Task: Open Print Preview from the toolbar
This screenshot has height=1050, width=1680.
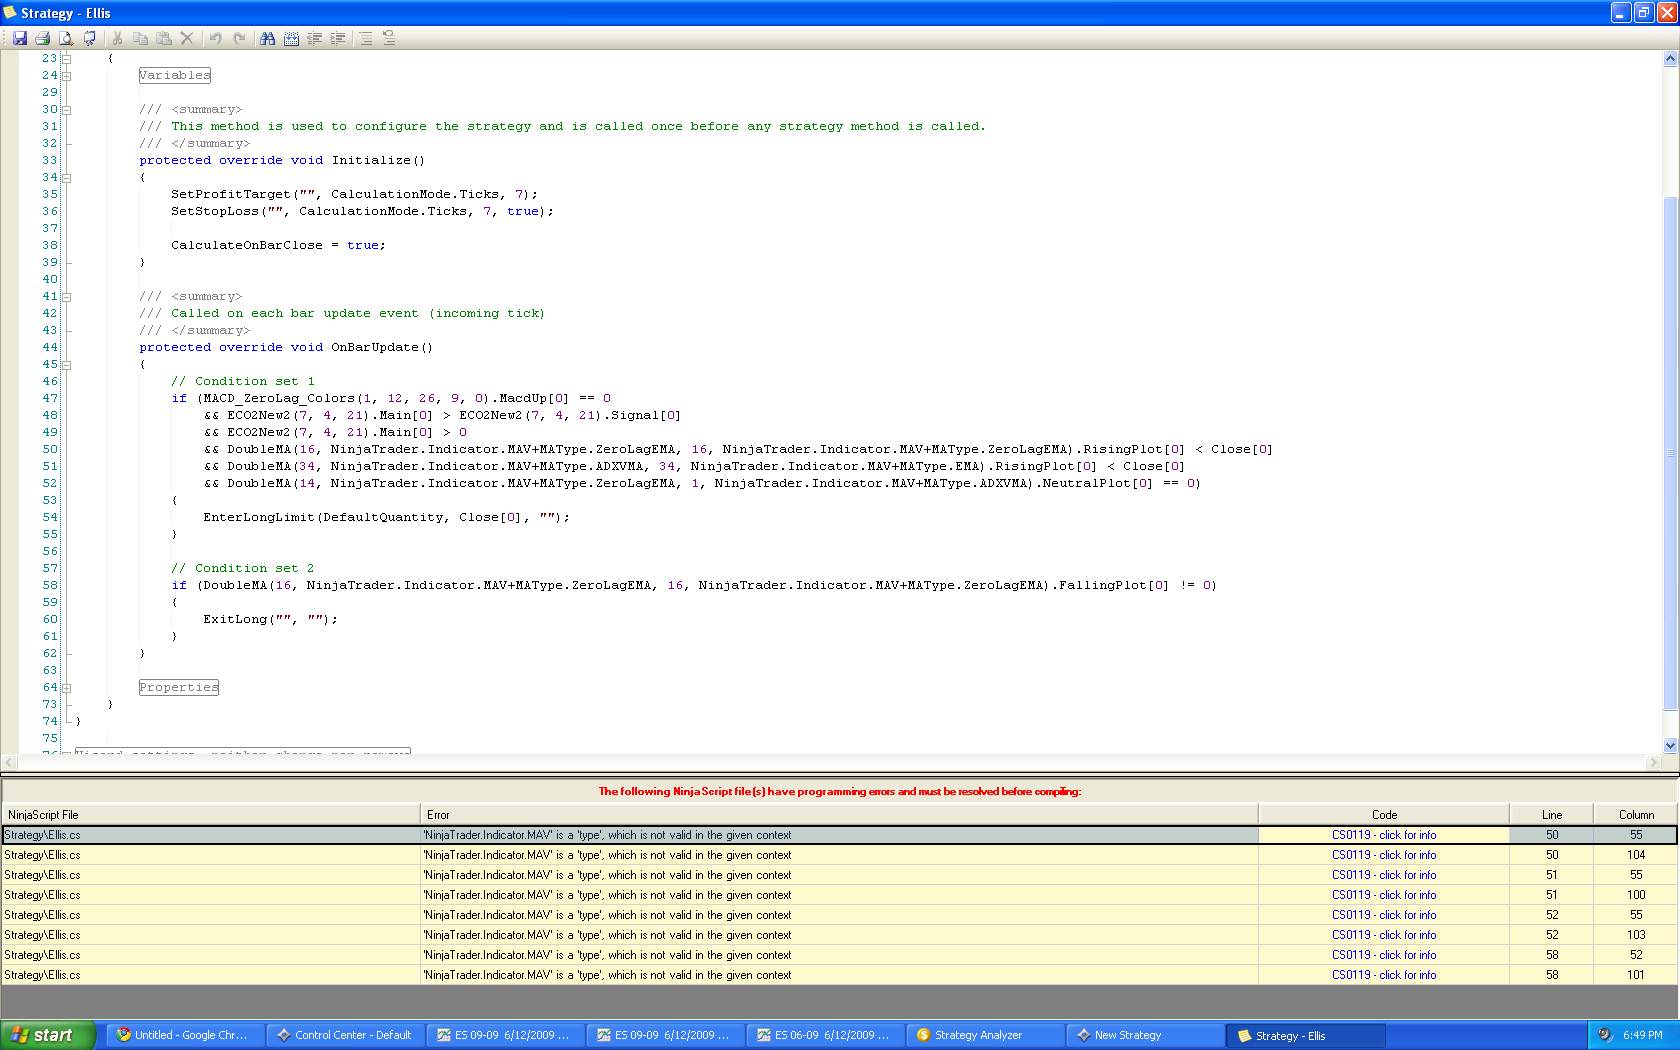Action: tap(66, 38)
